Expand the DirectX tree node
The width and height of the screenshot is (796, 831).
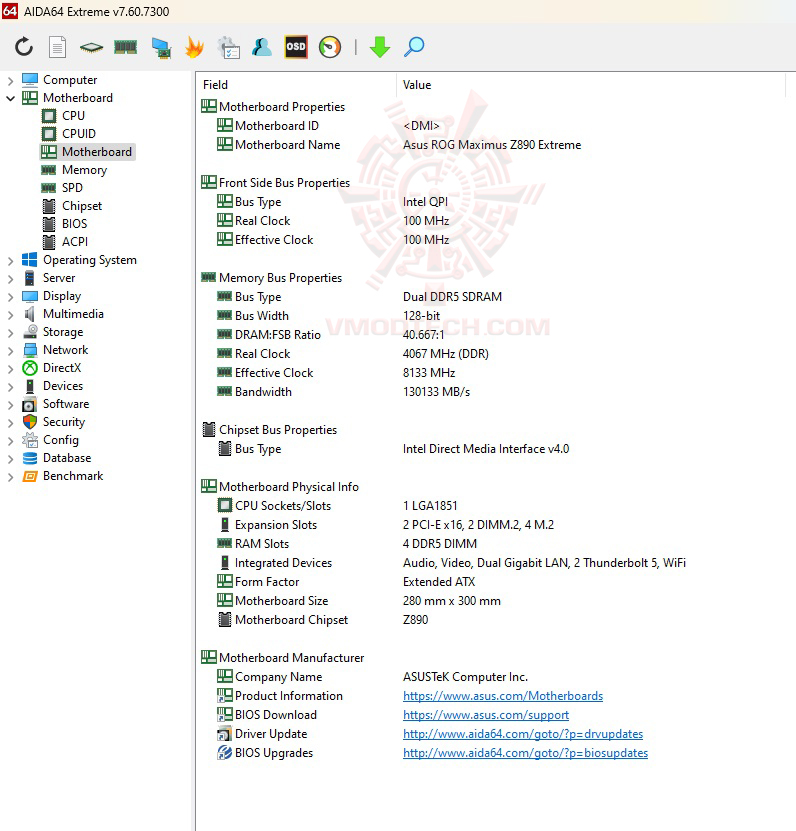pyautogui.click(x=10, y=368)
